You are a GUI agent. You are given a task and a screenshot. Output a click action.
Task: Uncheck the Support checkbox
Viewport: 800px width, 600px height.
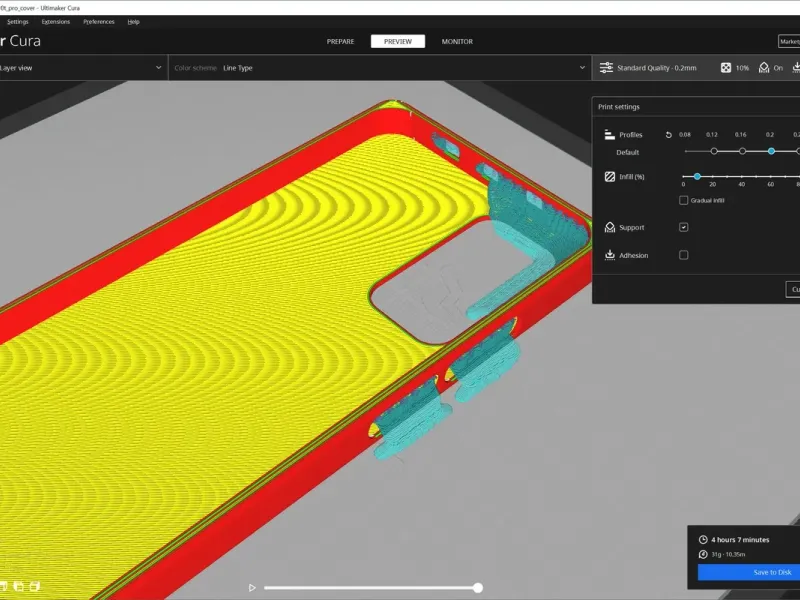(x=684, y=227)
